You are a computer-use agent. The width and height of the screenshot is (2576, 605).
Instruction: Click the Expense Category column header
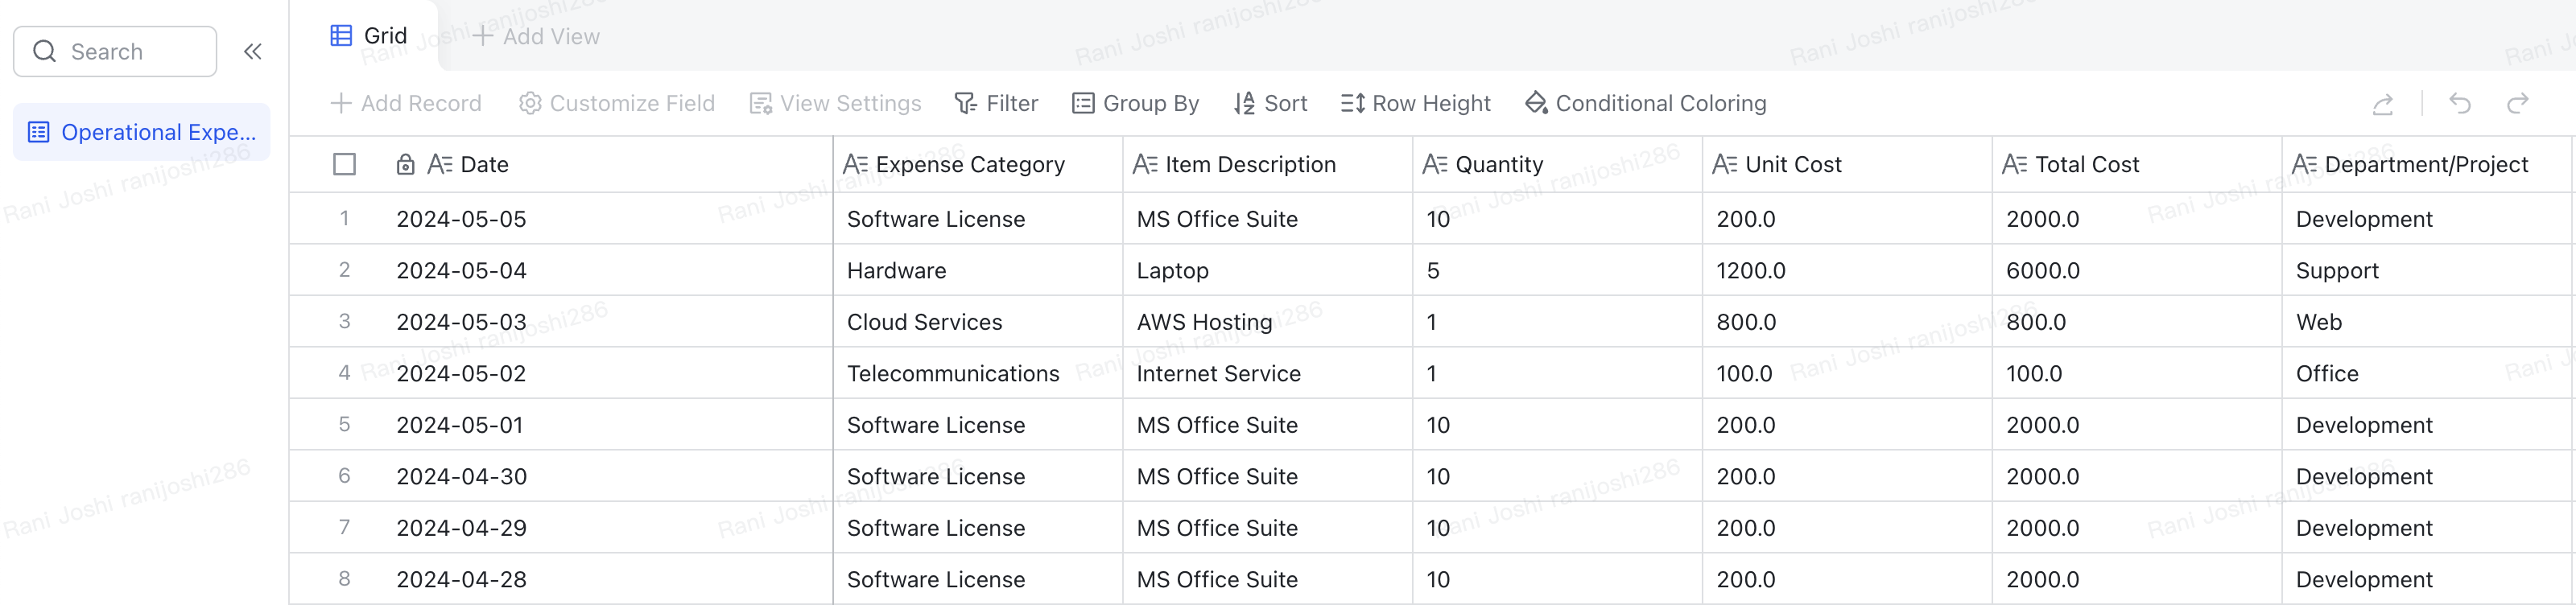click(978, 165)
